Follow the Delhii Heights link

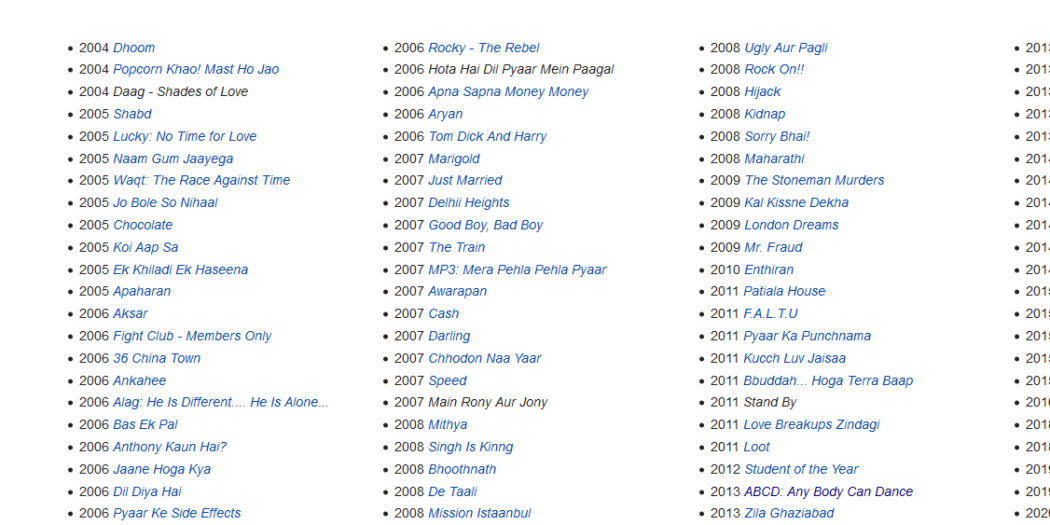coord(469,202)
